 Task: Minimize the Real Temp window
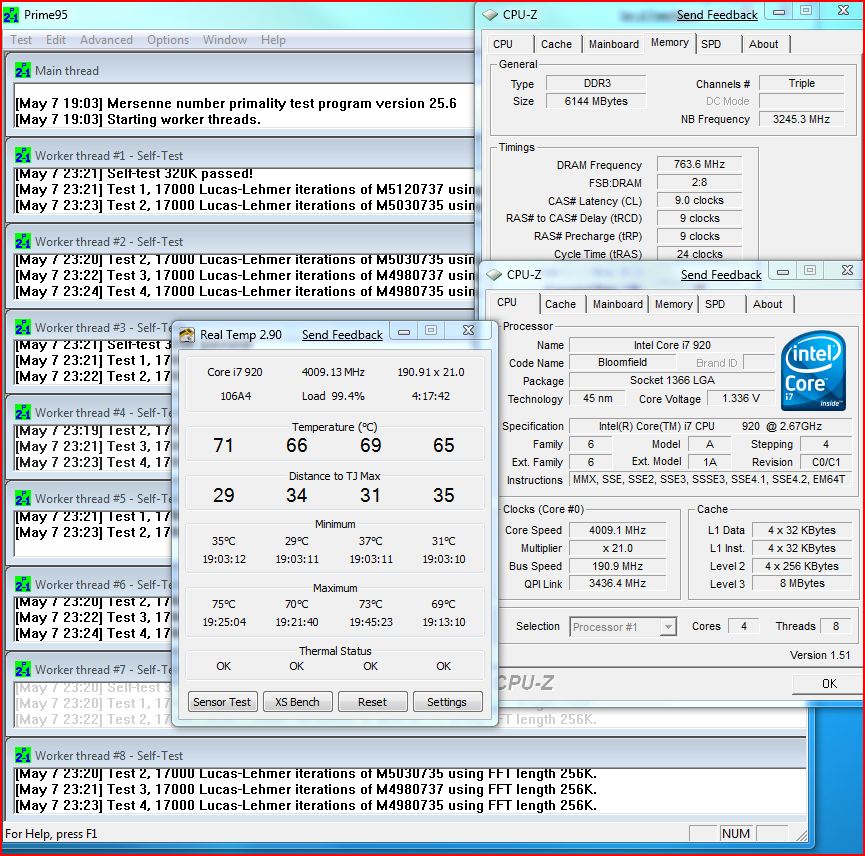pos(404,331)
